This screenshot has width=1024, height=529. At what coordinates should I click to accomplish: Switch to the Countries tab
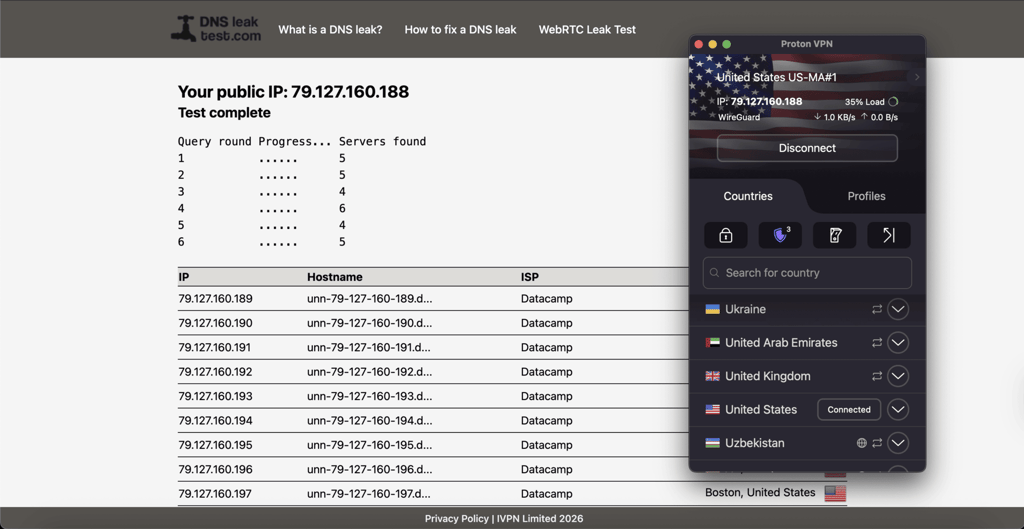click(748, 196)
